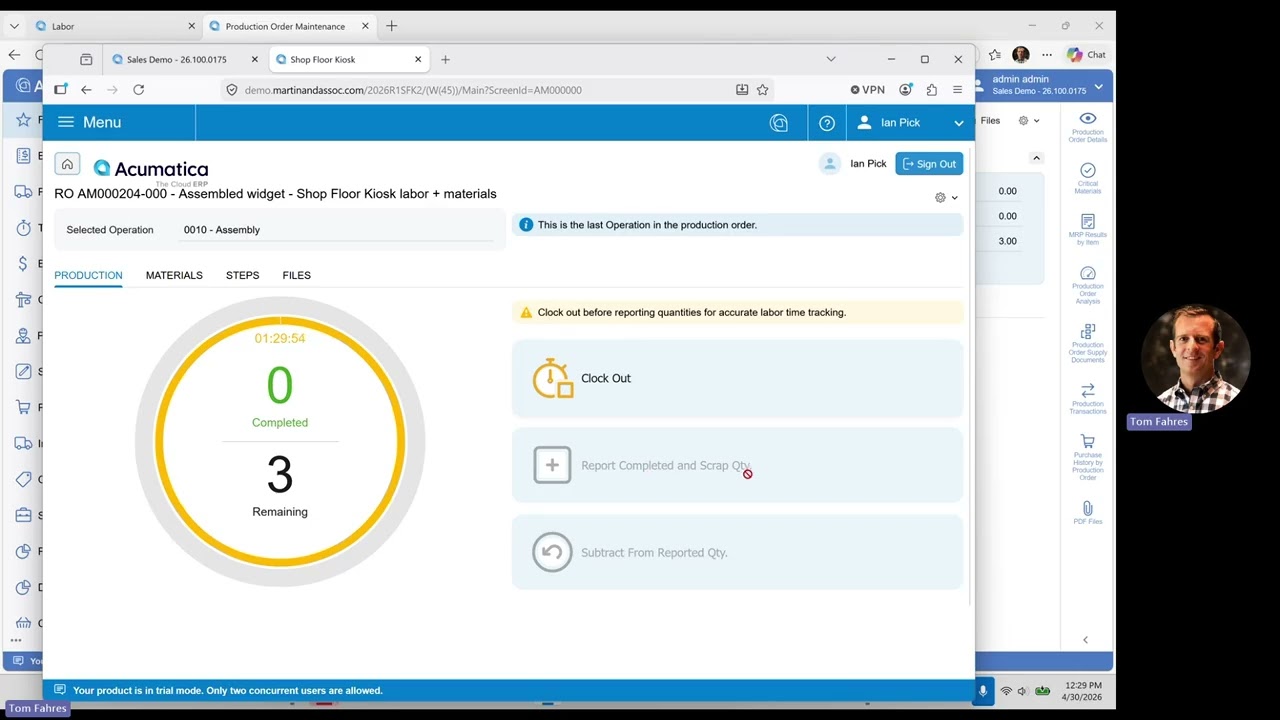Click the Acumatica swirl icon in the blue header
1280x720 pixels.
pyautogui.click(x=779, y=123)
